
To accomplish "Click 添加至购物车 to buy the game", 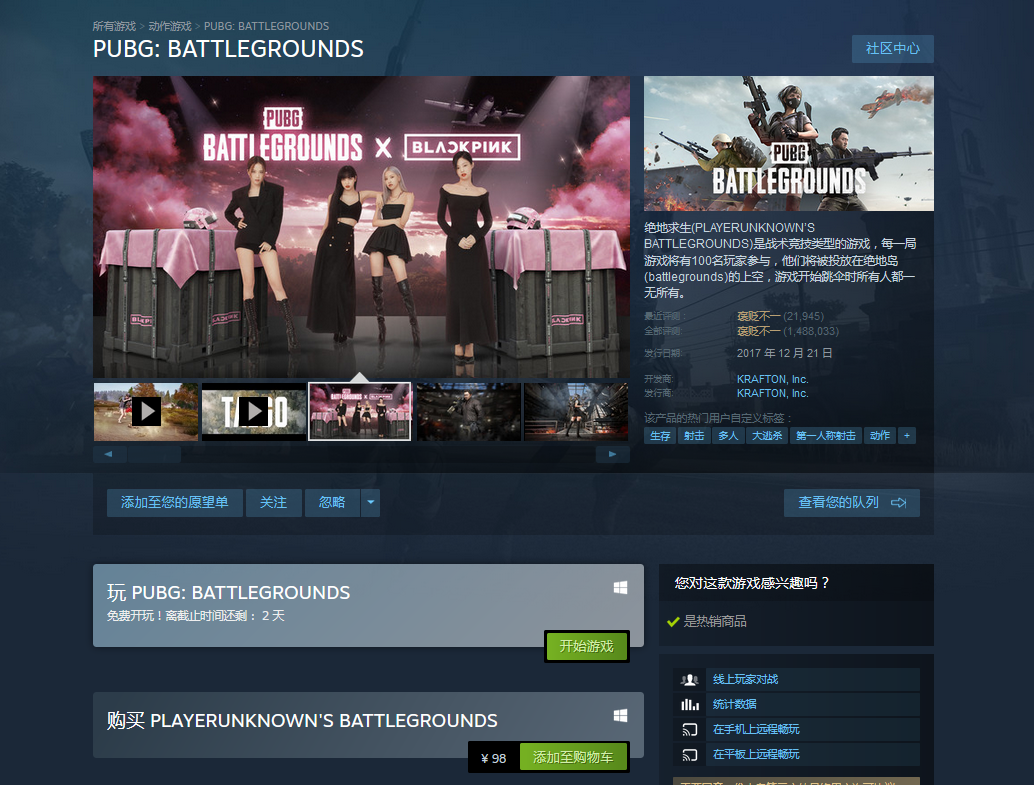I will pos(572,757).
